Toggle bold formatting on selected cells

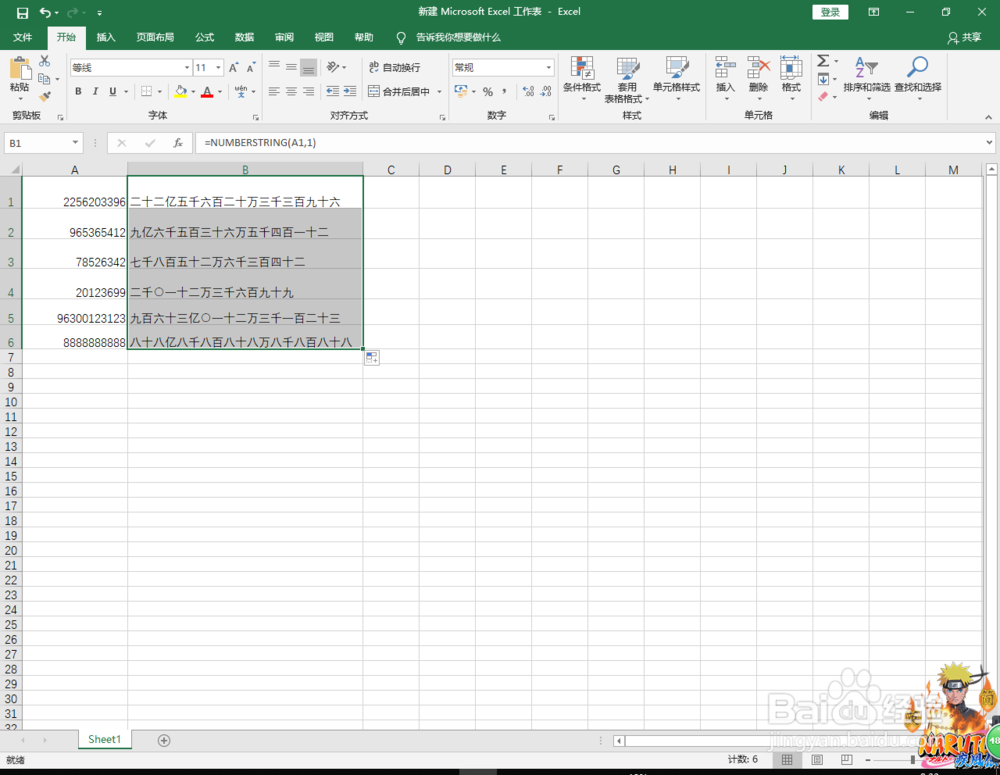tap(77, 91)
